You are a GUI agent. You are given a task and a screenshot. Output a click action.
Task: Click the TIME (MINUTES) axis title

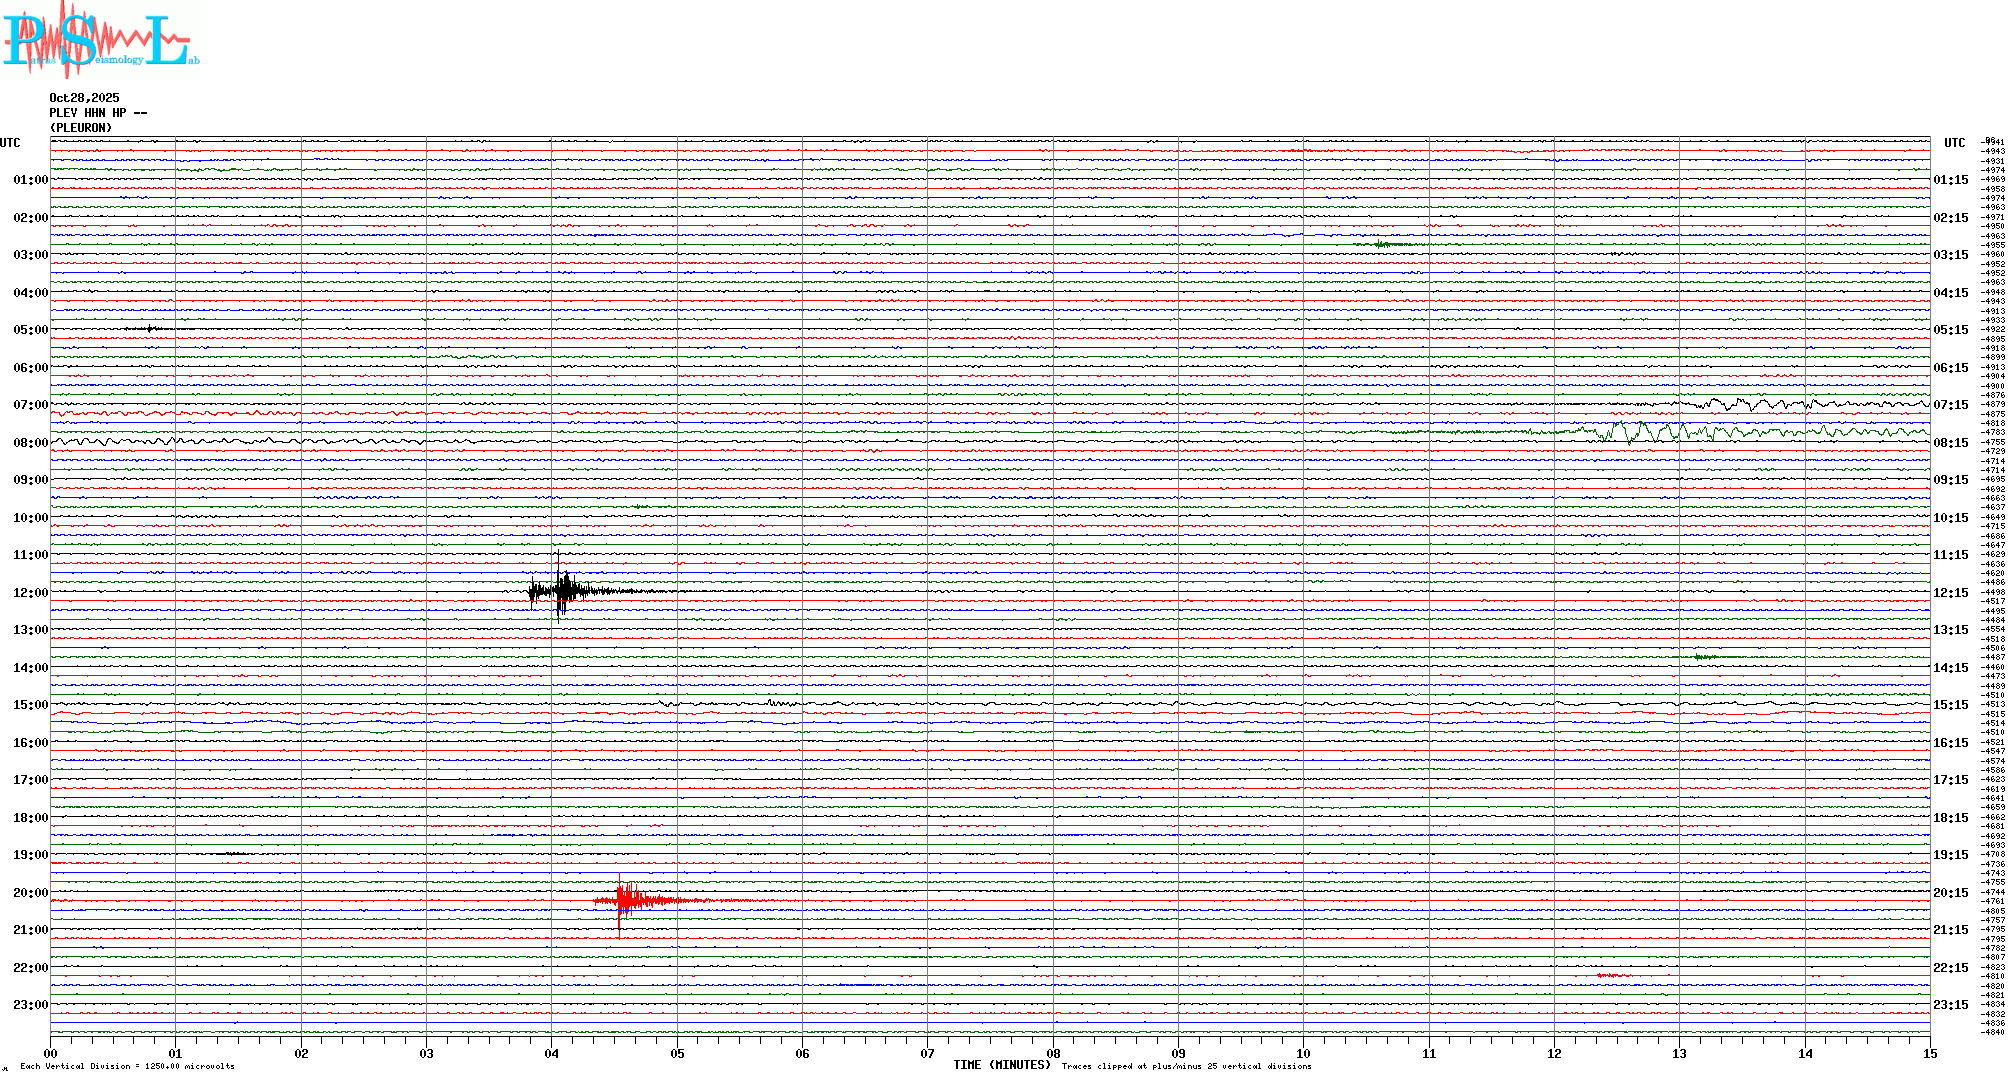click(1001, 1065)
